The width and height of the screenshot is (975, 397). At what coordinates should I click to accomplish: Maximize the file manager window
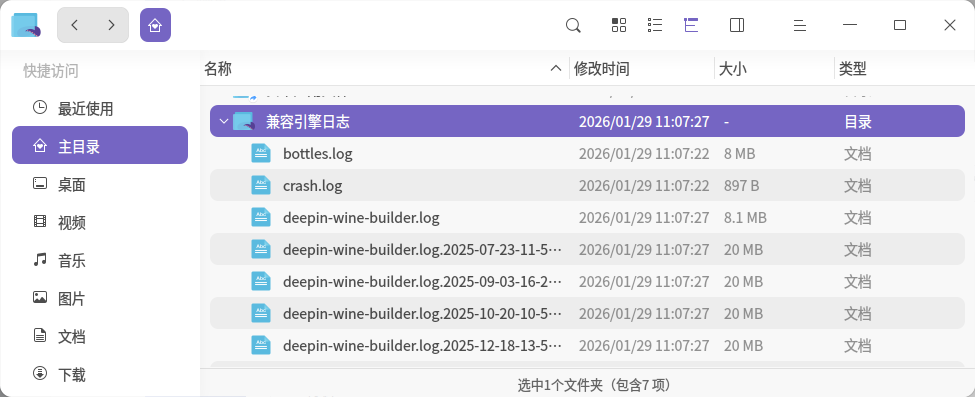(x=900, y=25)
